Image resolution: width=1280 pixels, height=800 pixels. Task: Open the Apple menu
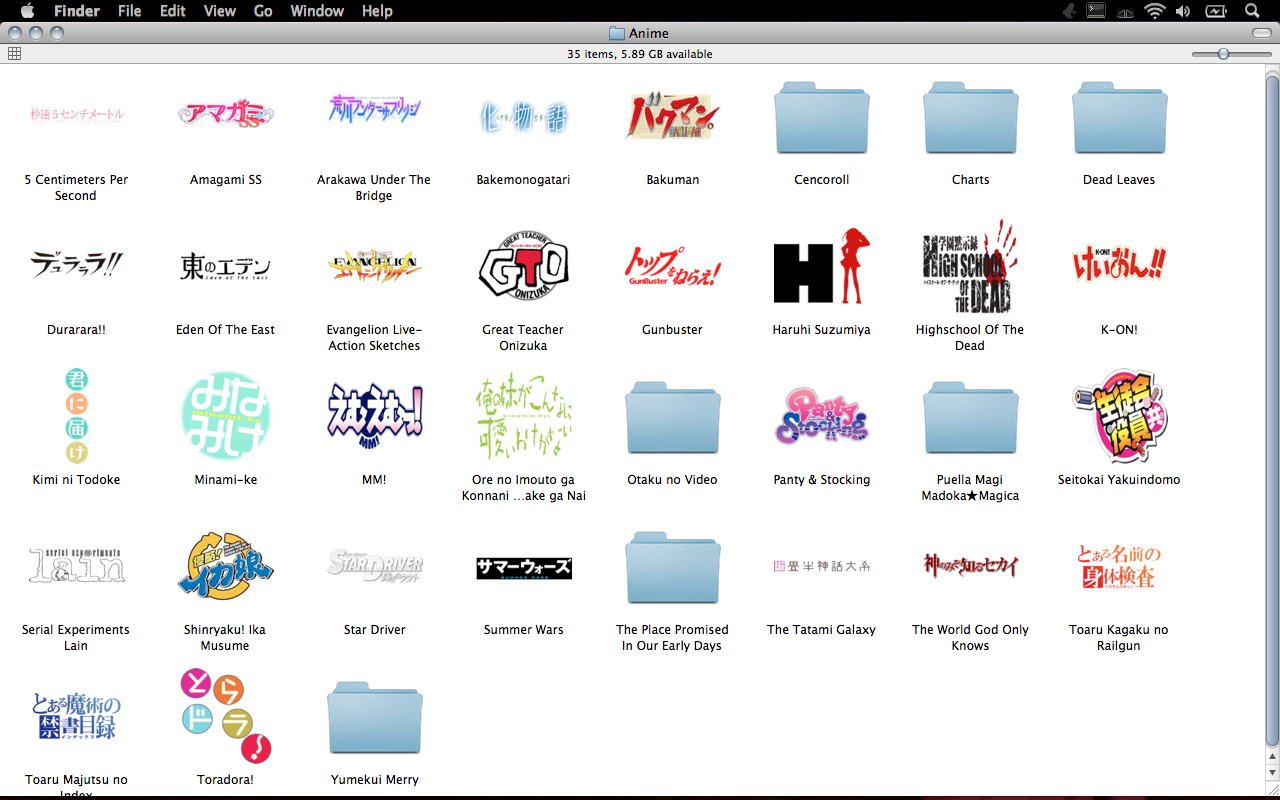(27, 11)
